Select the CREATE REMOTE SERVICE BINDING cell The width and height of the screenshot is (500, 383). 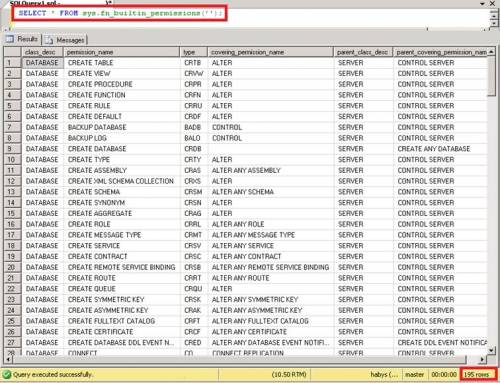122,267
